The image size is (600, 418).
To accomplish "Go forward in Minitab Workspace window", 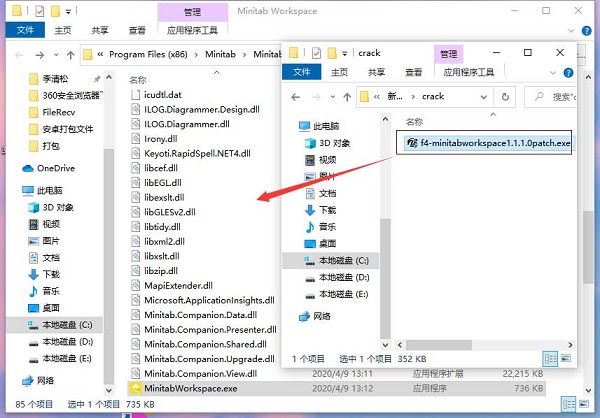I will 39,56.
